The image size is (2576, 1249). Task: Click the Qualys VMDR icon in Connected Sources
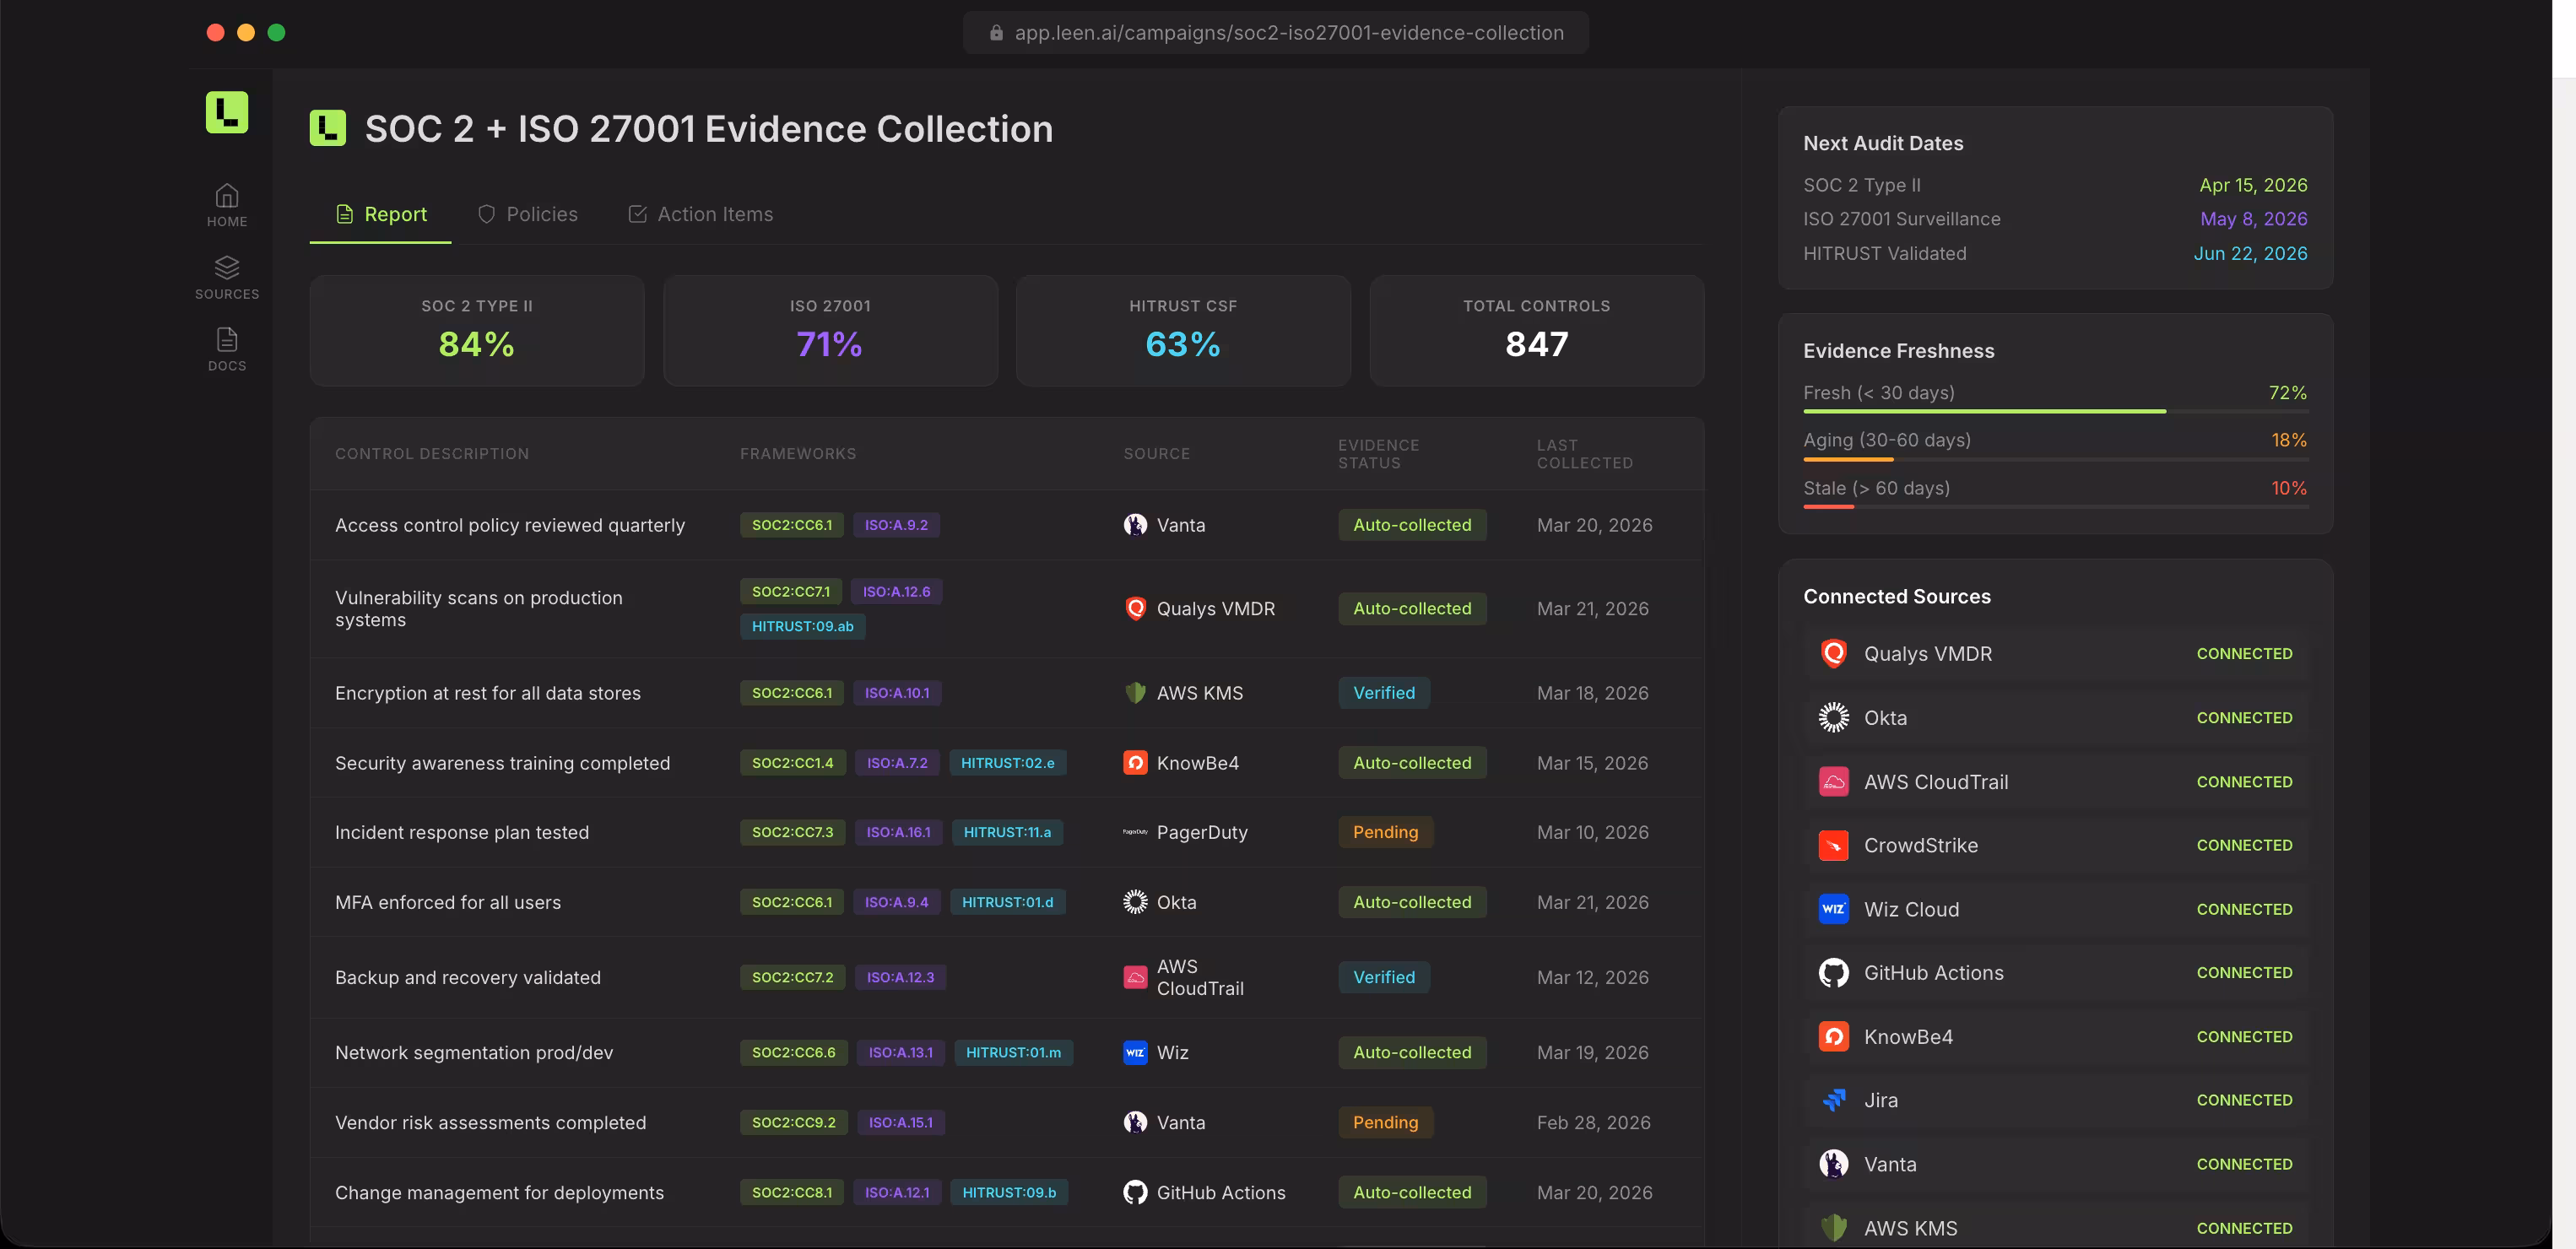(x=1833, y=654)
